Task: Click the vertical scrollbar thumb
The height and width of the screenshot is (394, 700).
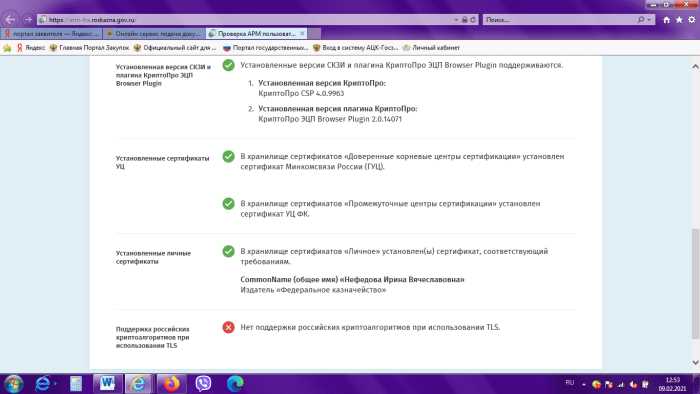Action: pyautogui.click(x=695, y=284)
